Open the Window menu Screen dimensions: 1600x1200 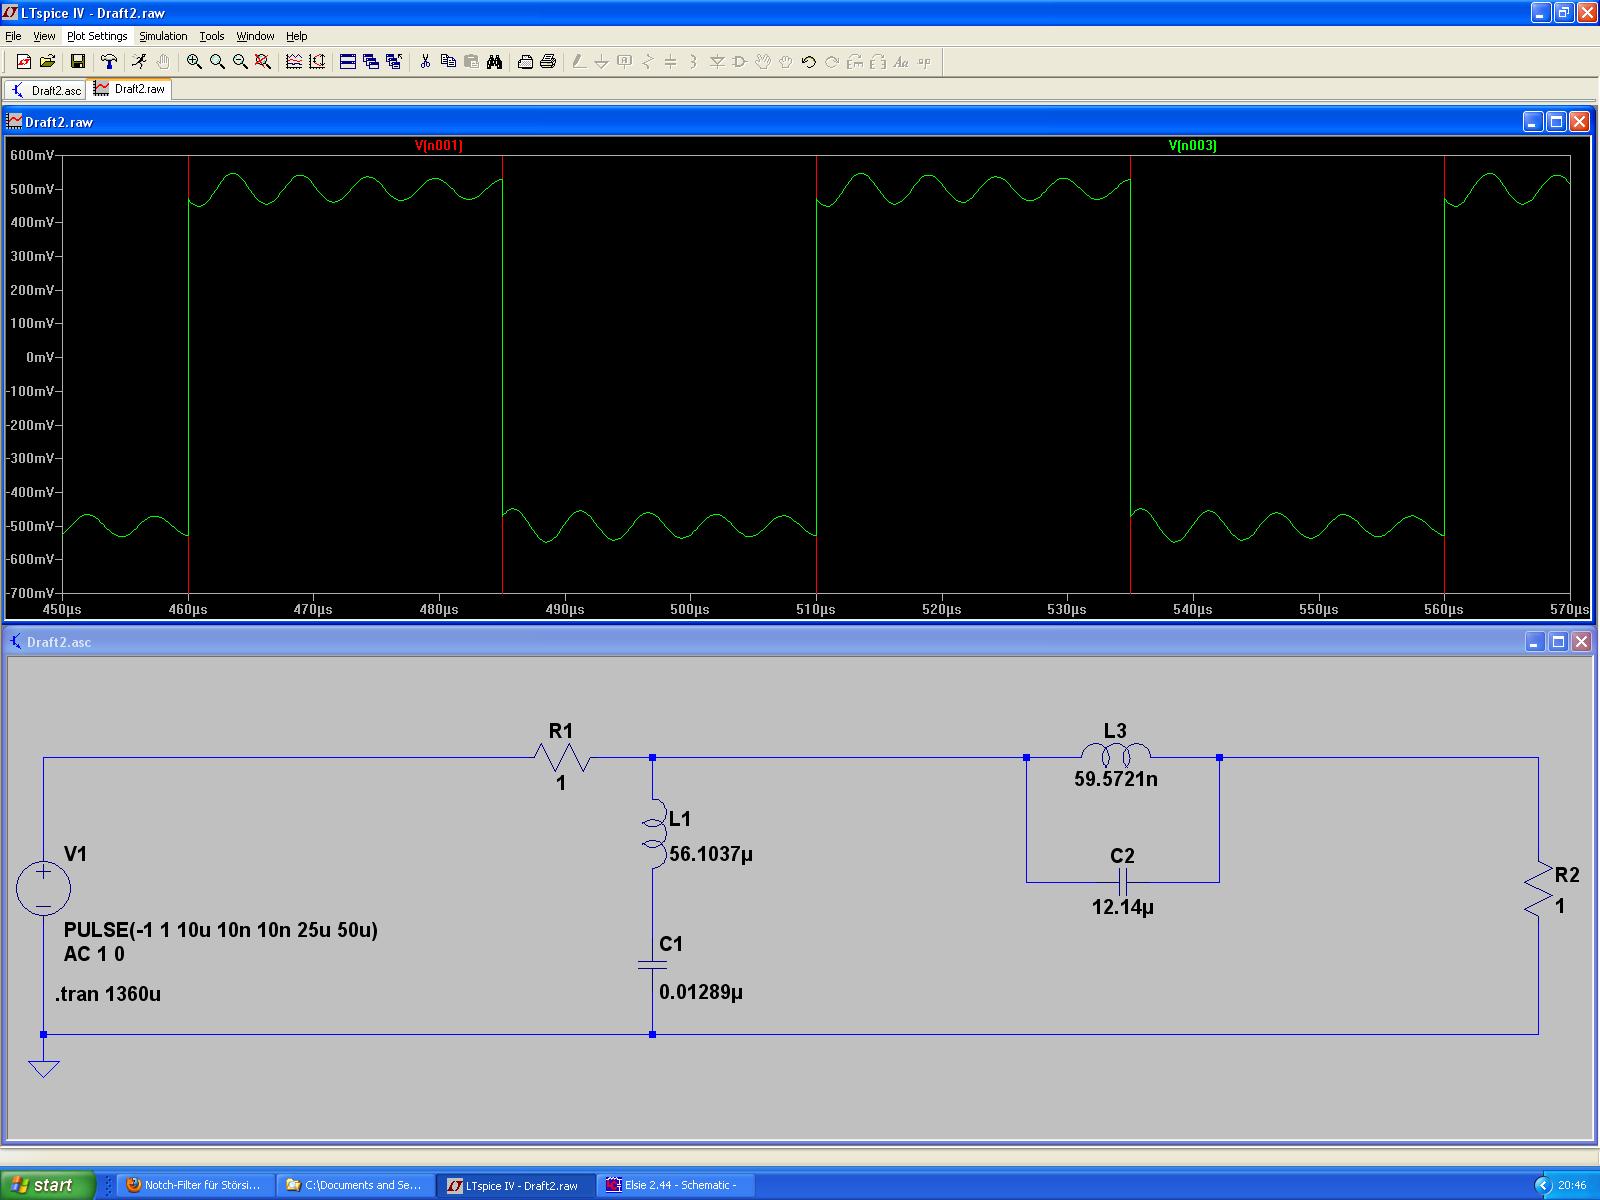pyautogui.click(x=255, y=36)
